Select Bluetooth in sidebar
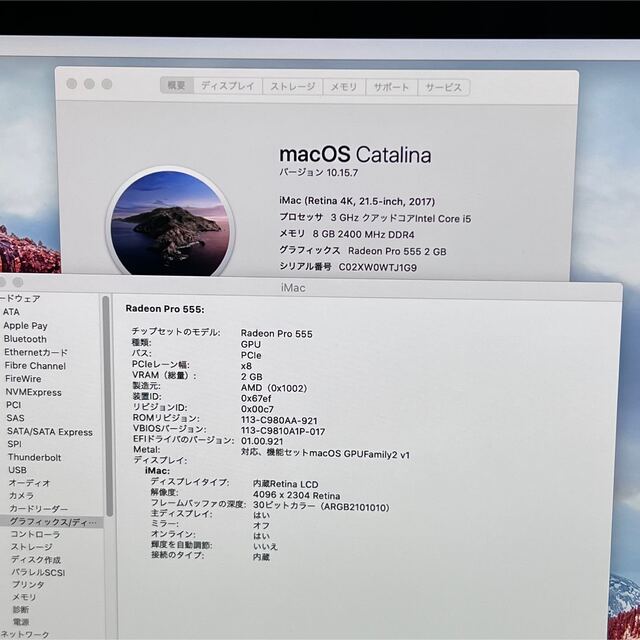The height and width of the screenshot is (640, 640). (25, 339)
